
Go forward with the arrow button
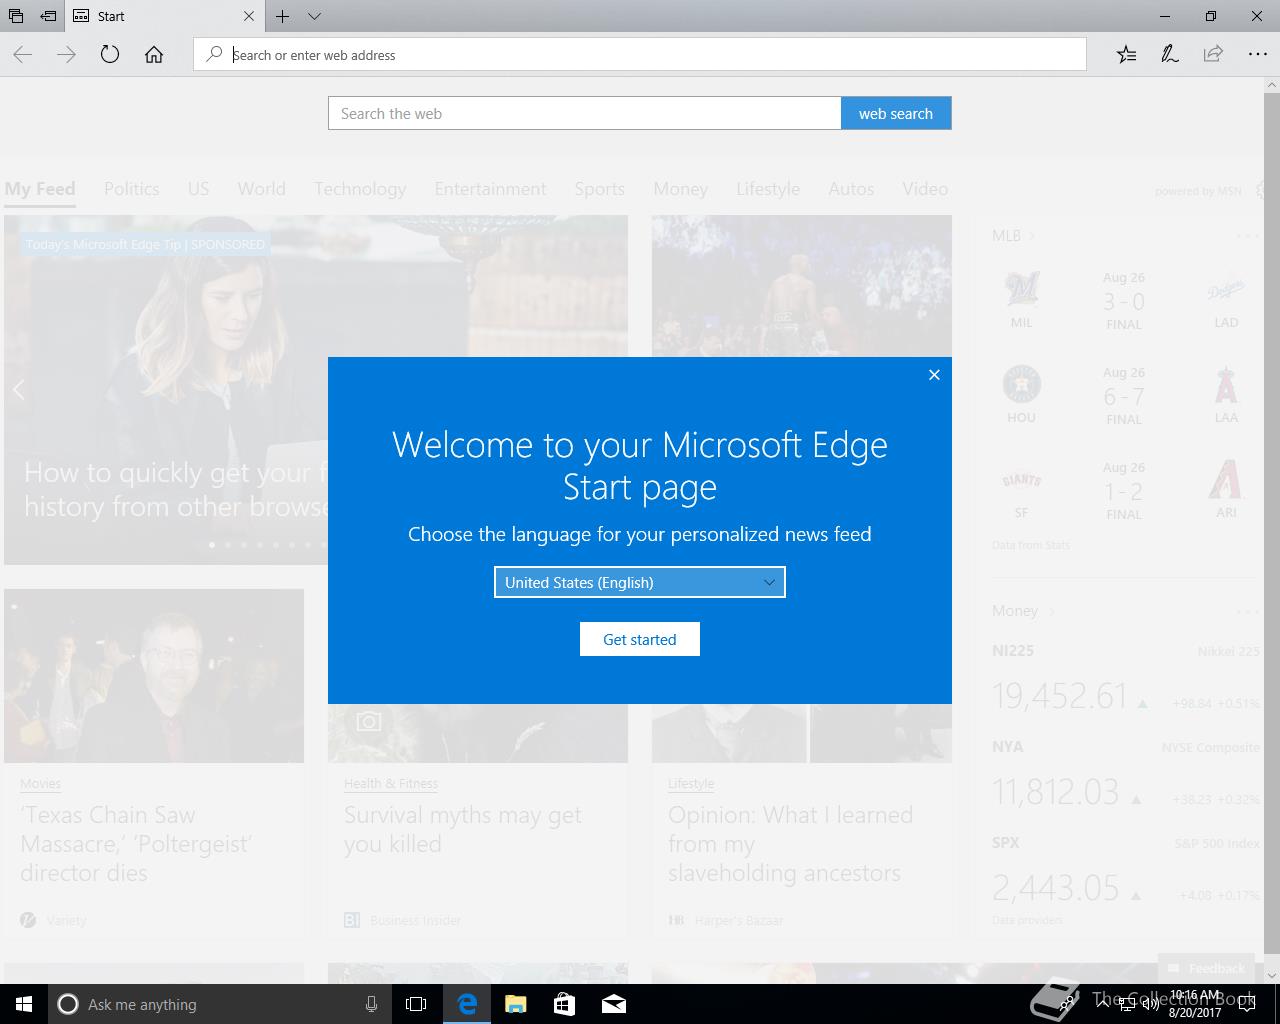click(67, 55)
